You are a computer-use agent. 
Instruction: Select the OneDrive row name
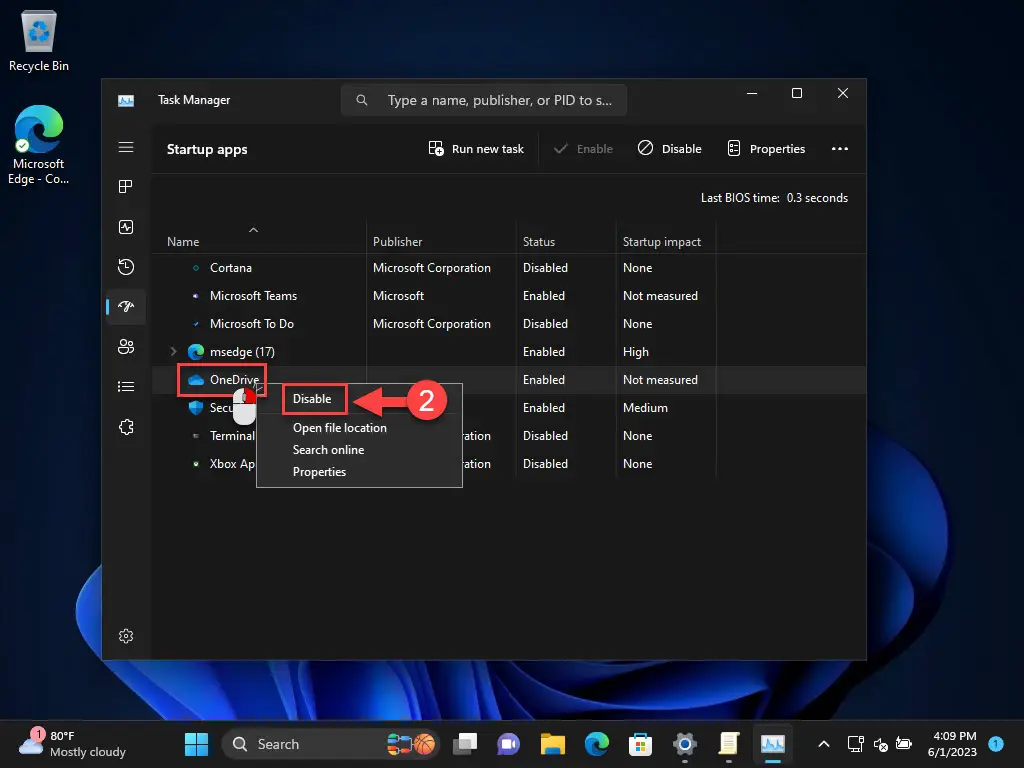point(234,380)
